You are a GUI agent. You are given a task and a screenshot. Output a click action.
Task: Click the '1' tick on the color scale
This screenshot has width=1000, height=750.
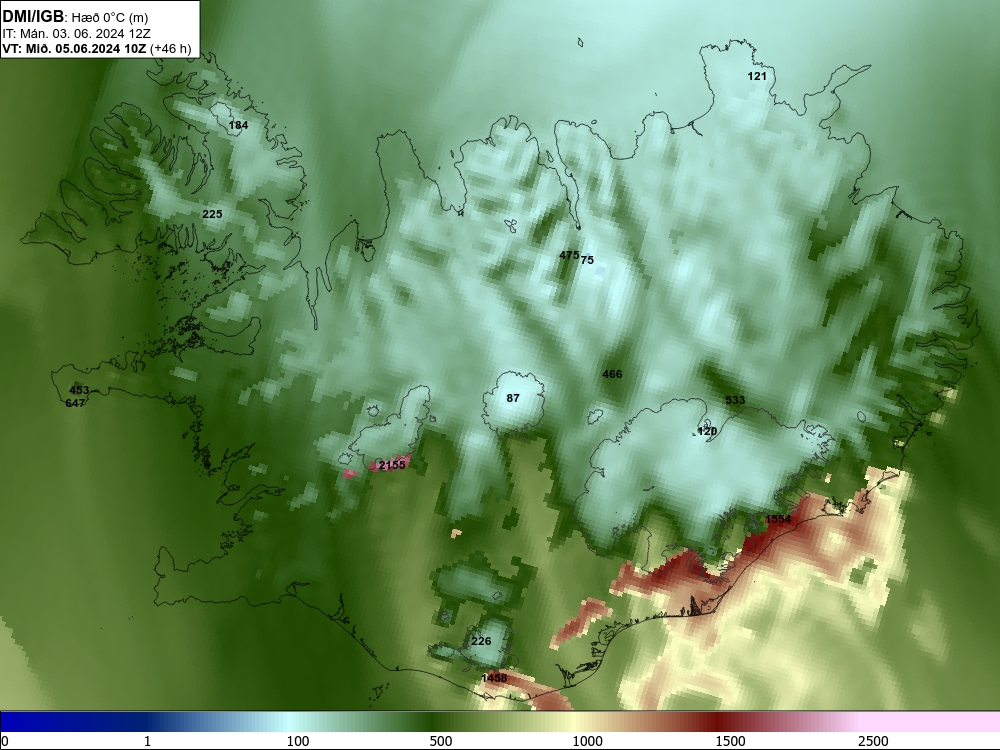(147, 741)
